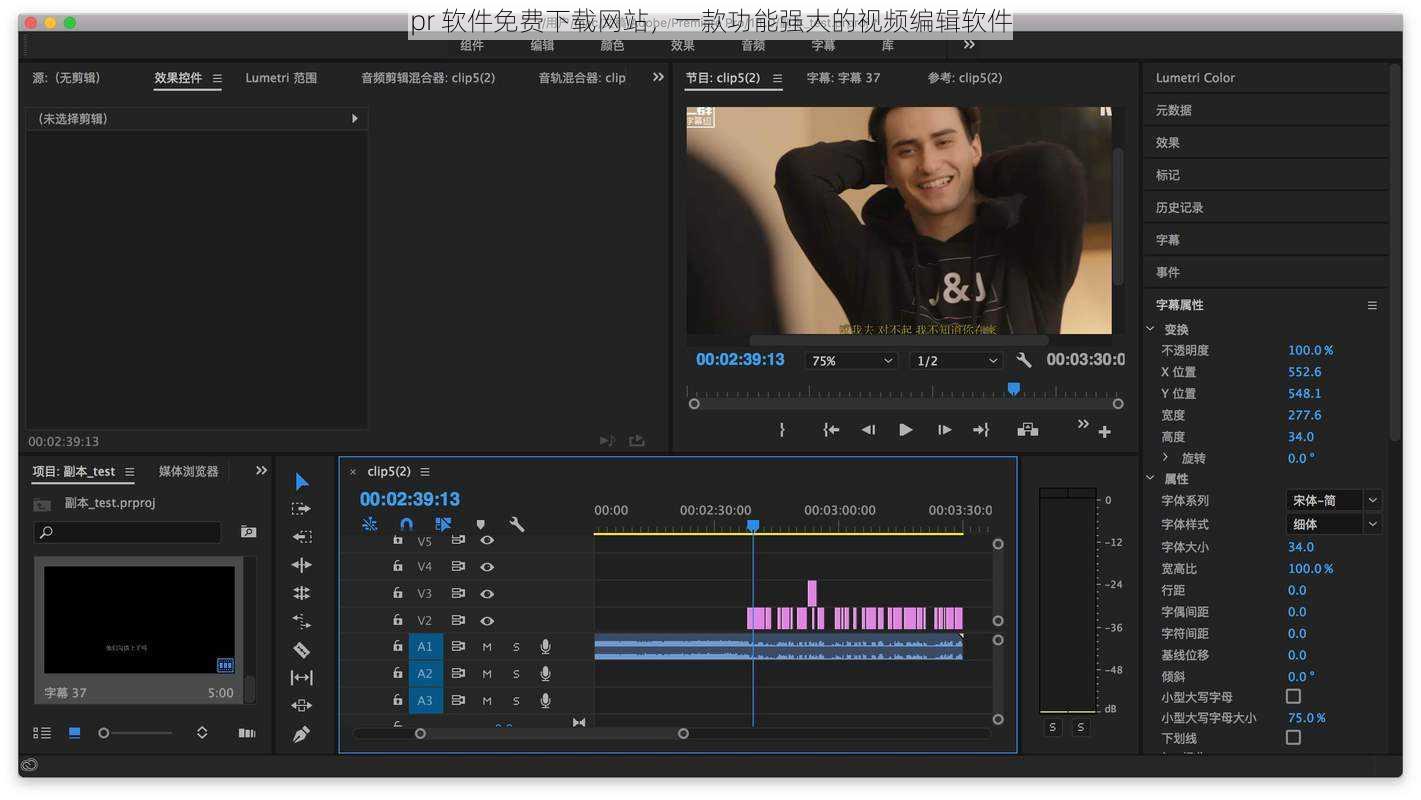Mute audio track A1
The image size is (1421, 800).
(x=487, y=647)
